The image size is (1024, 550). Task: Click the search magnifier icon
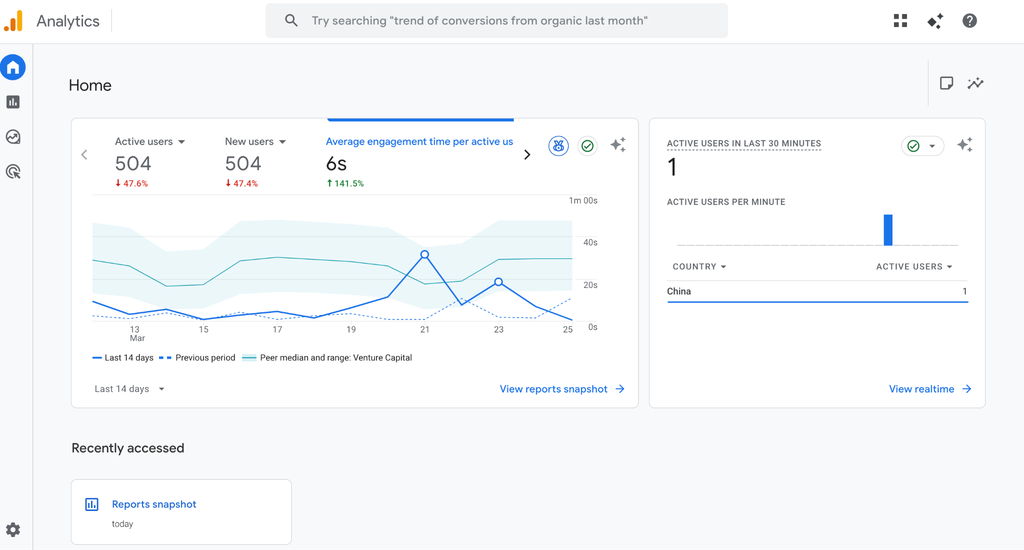(x=291, y=21)
